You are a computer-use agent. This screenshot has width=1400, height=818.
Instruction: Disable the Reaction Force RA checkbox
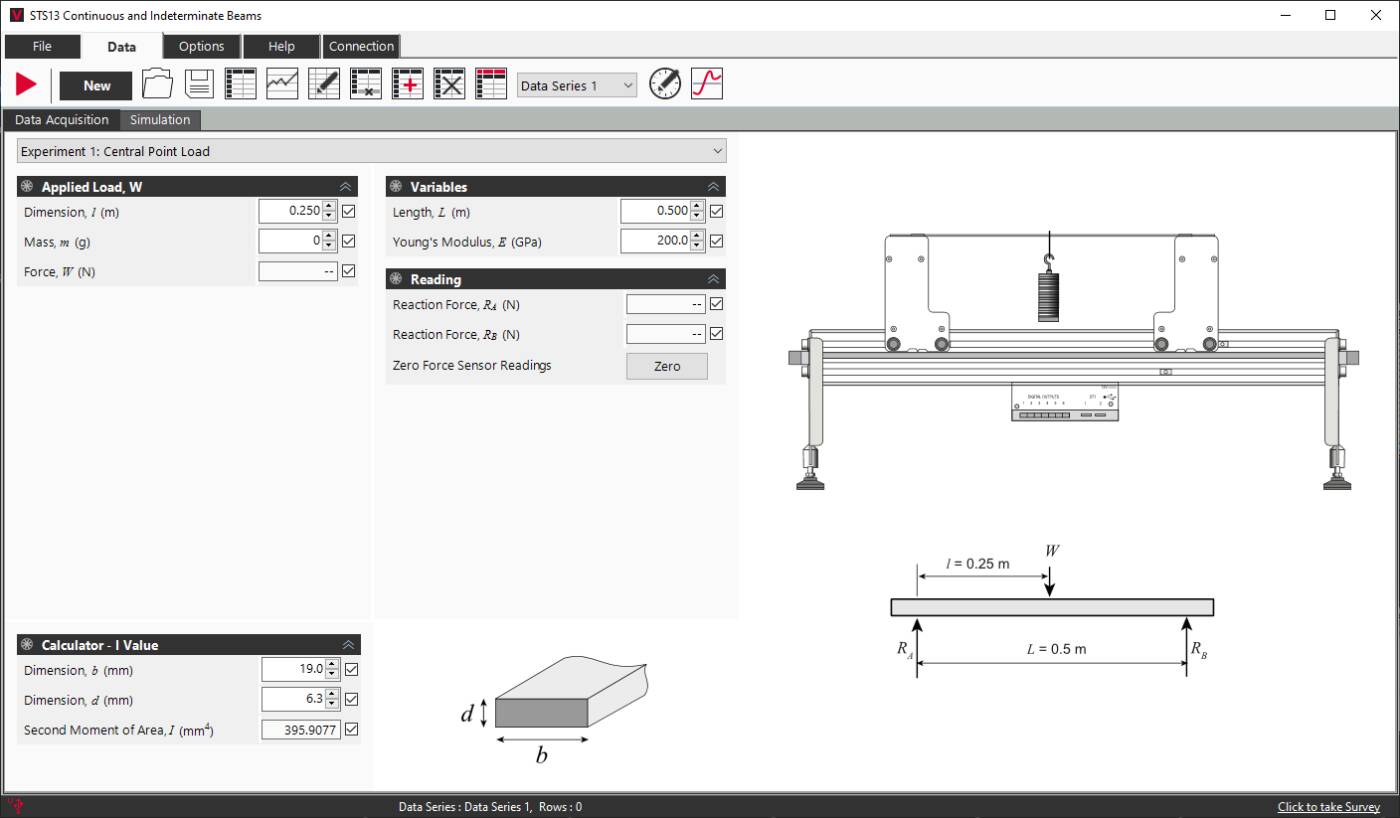tap(716, 304)
